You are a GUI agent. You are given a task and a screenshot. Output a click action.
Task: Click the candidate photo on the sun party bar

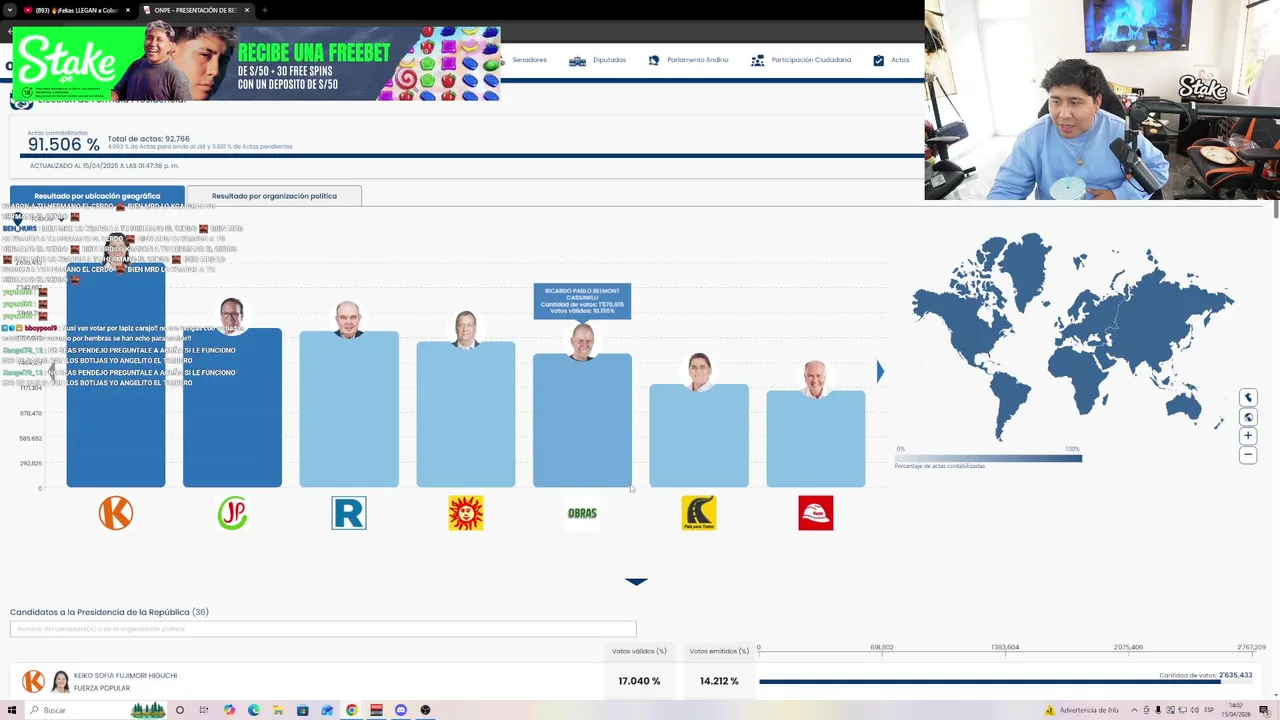coord(466,330)
